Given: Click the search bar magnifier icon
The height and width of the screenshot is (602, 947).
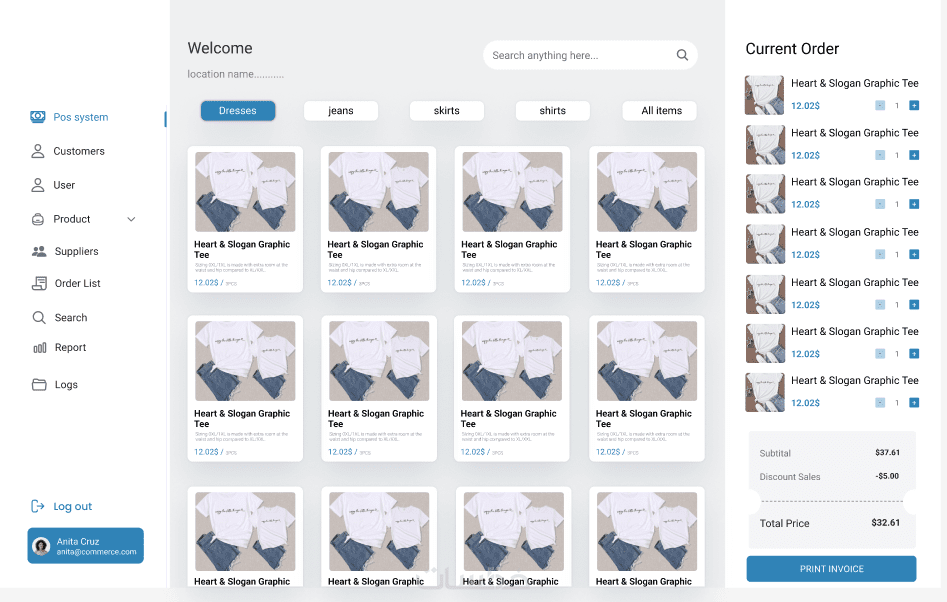Looking at the screenshot, I should pos(682,55).
